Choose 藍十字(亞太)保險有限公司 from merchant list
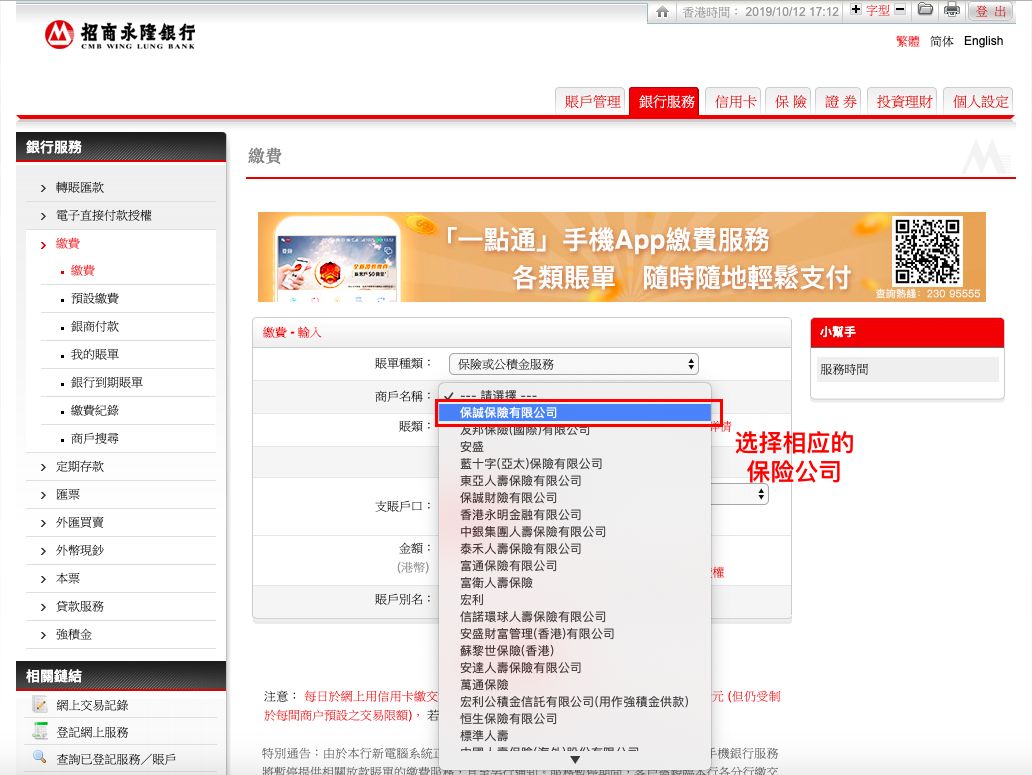1032x775 pixels. (x=575, y=464)
